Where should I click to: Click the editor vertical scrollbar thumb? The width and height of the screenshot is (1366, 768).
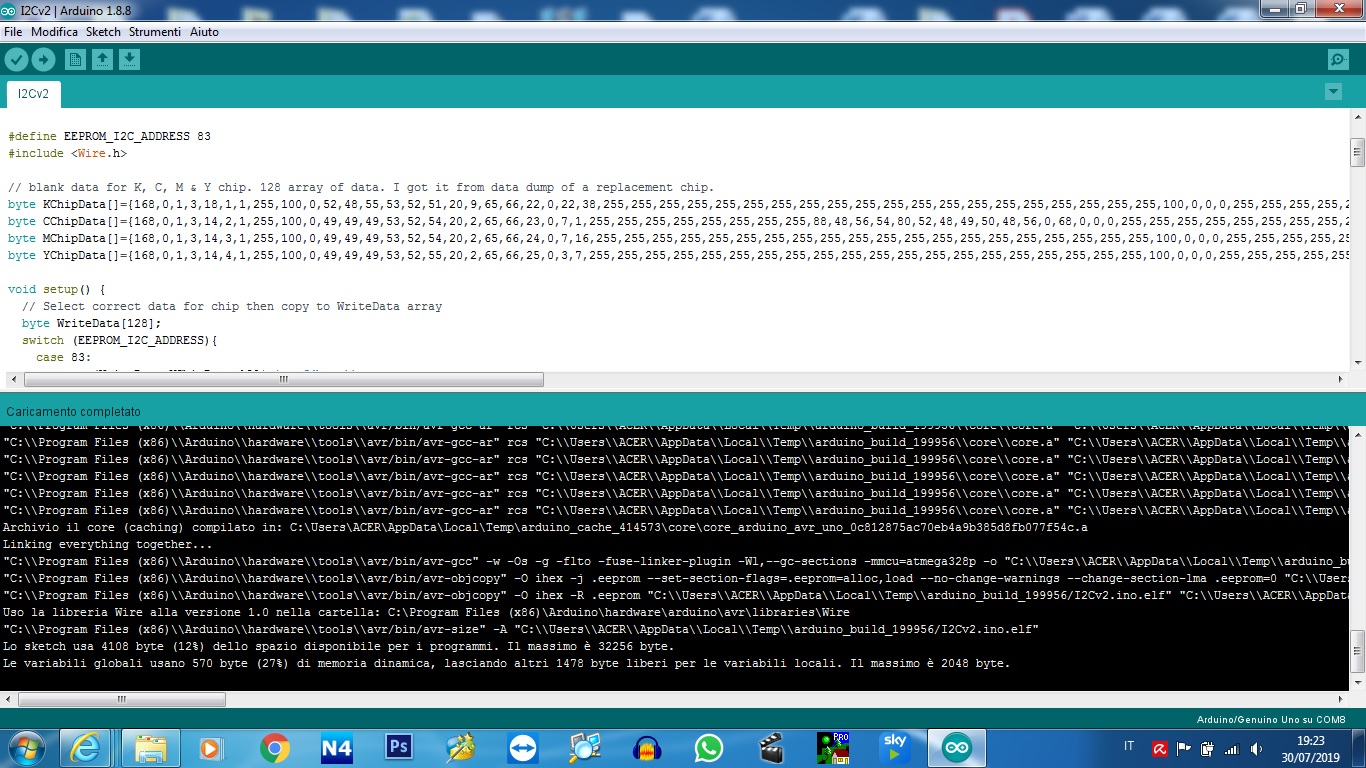click(x=1357, y=152)
